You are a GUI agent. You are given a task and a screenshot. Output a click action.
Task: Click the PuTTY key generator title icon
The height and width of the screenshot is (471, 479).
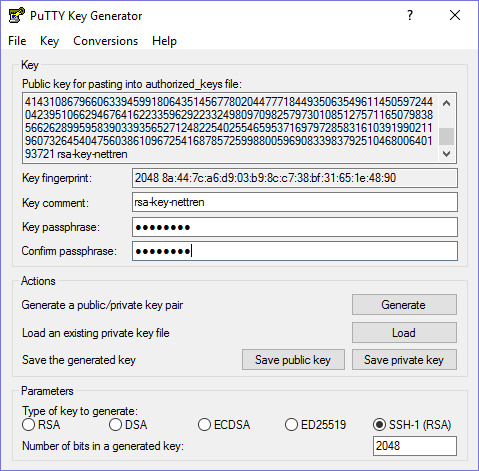click(17, 15)
